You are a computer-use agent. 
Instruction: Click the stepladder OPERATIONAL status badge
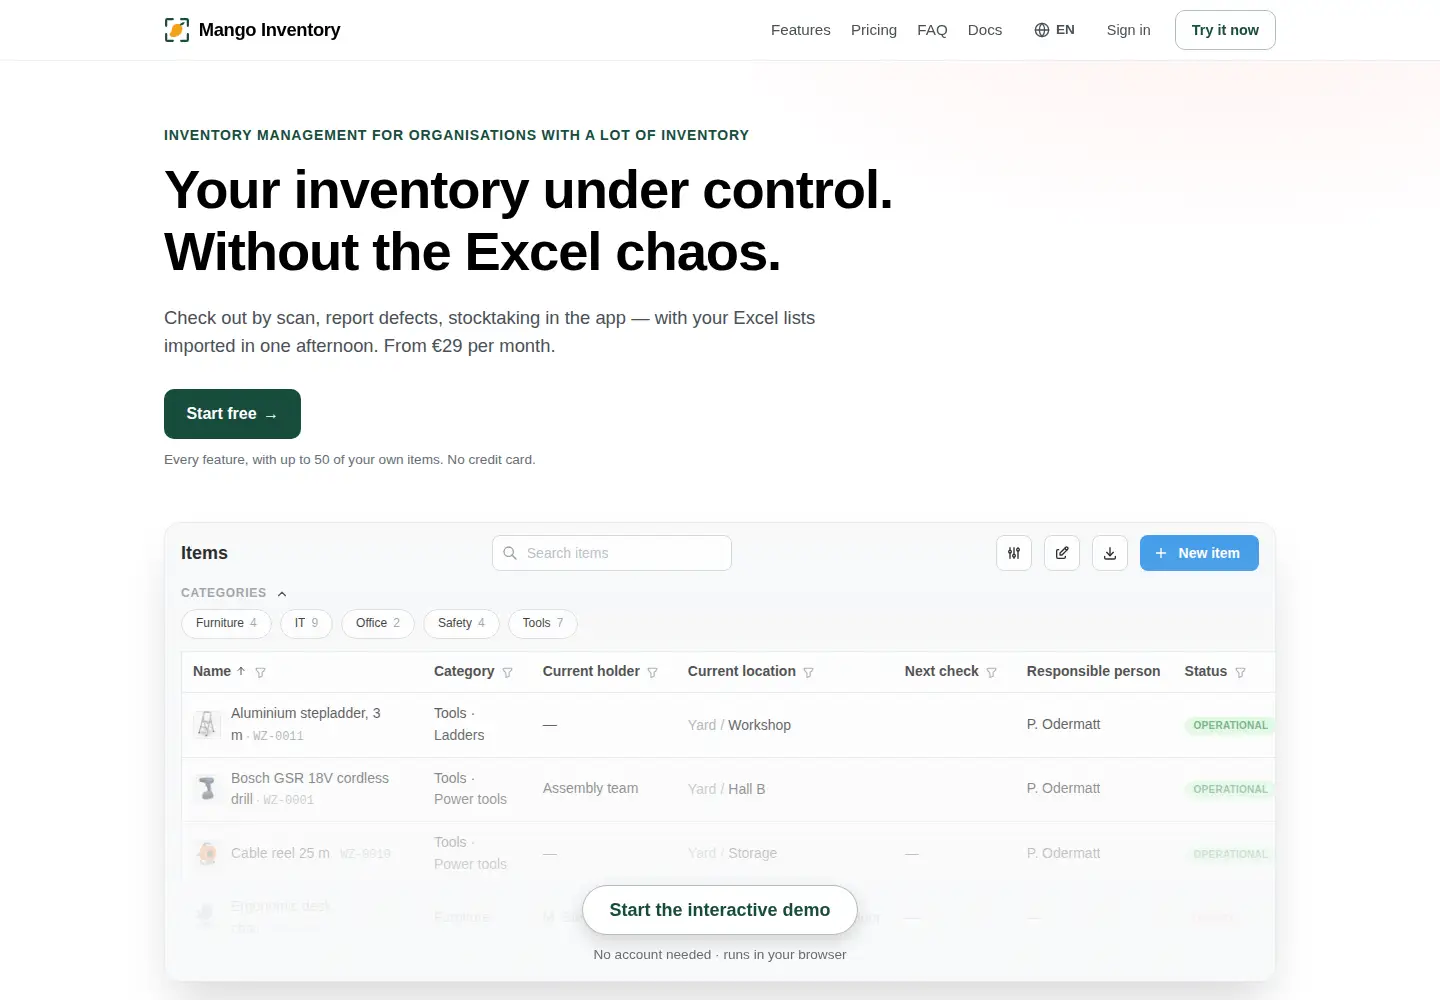point(1230,725)
